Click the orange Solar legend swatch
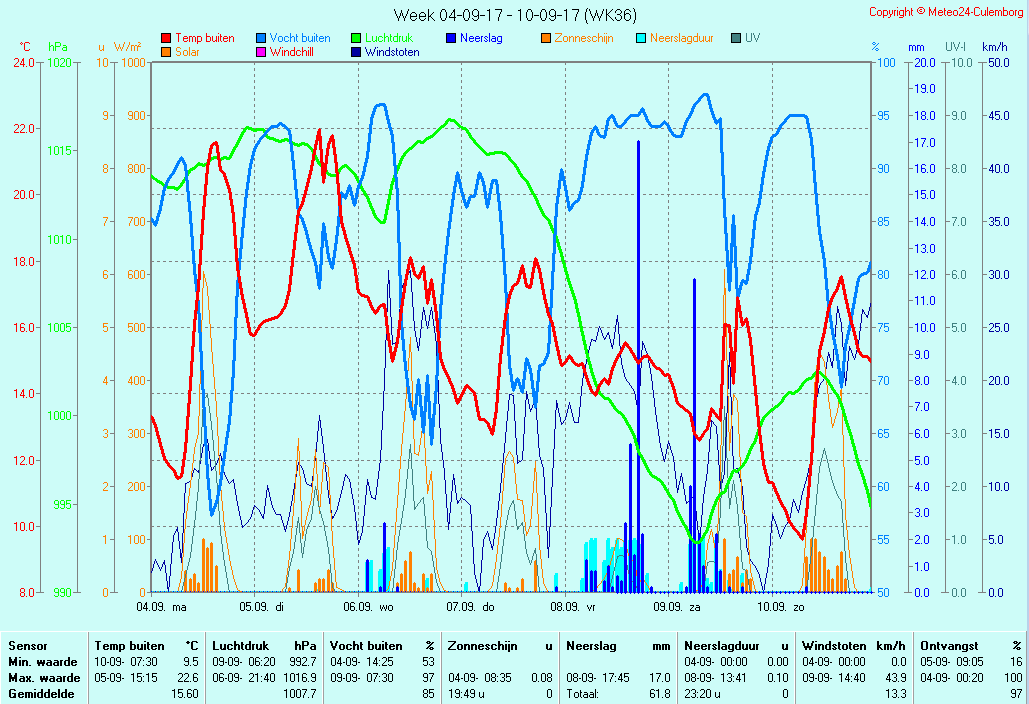The image size is (1029, 704). pos(166,52)
